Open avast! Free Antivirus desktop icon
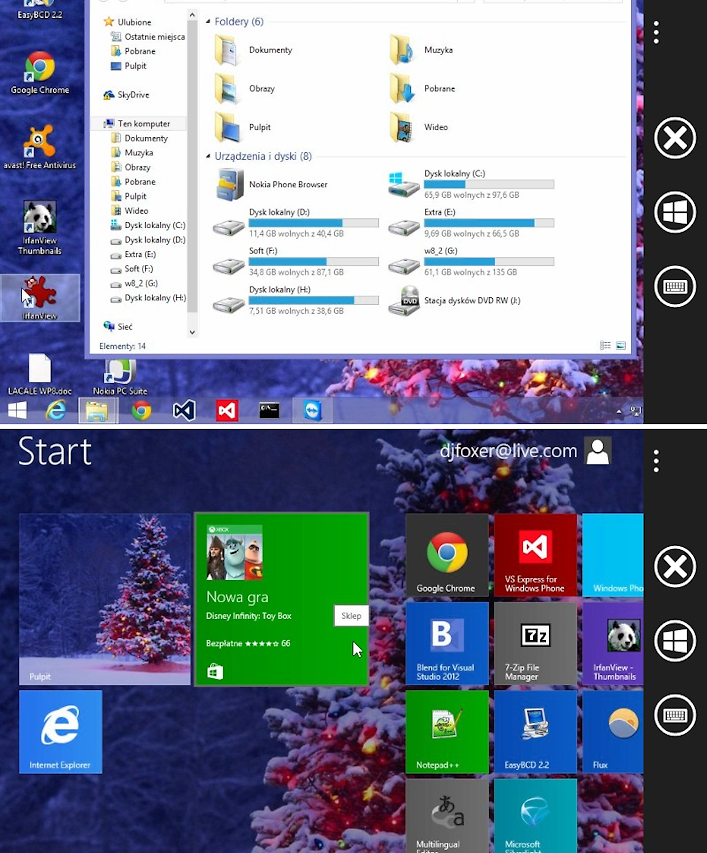 click(x=40, y=147)
